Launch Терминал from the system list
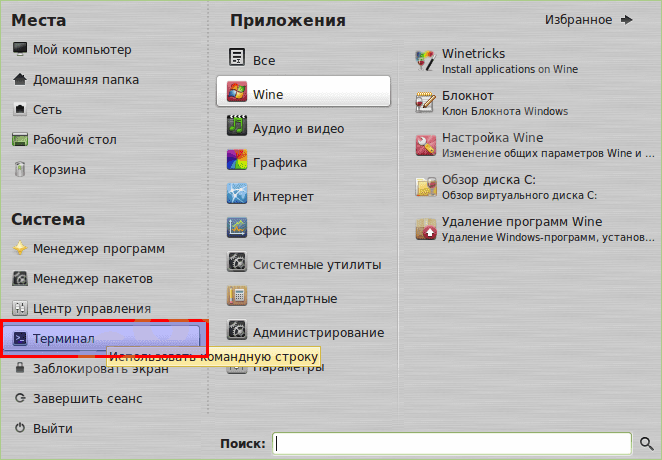The width and height of the screenshot is (662, 460). point(101,338)
